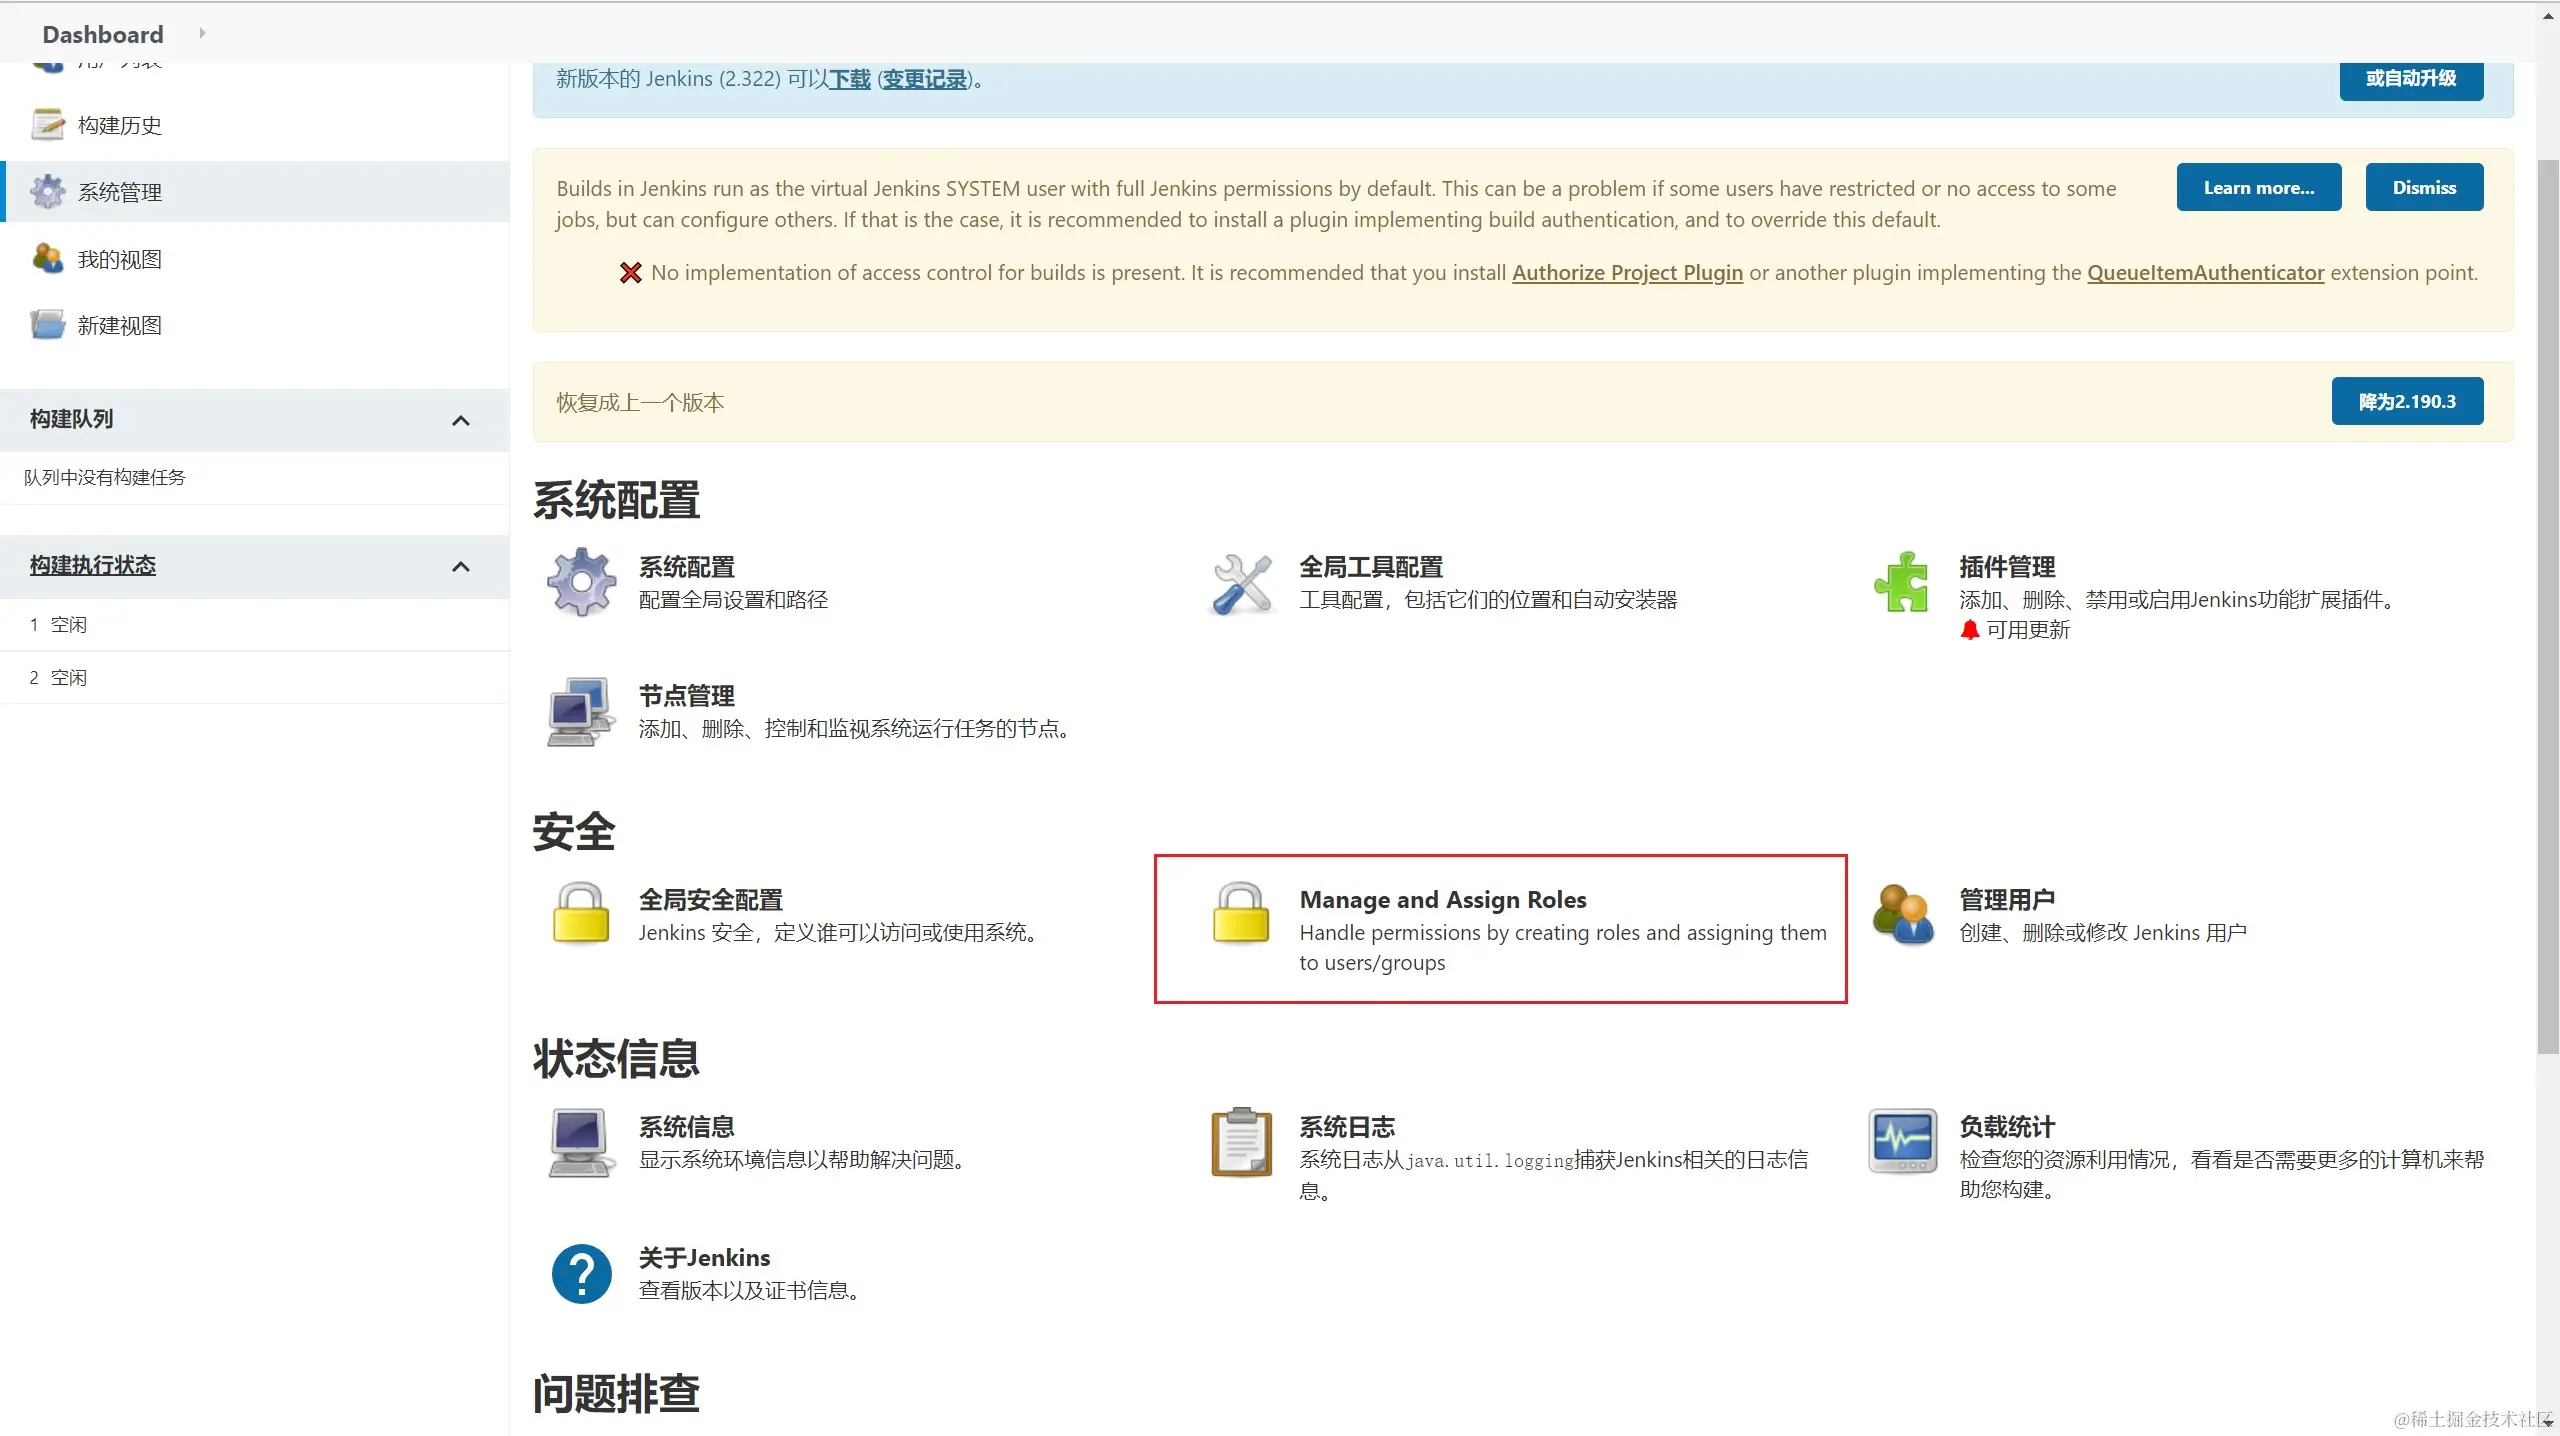Open 全局工具配置 wrench and screwdriver icon
This screenshot has width=2560, height=1436.
tap(1241, 583)
